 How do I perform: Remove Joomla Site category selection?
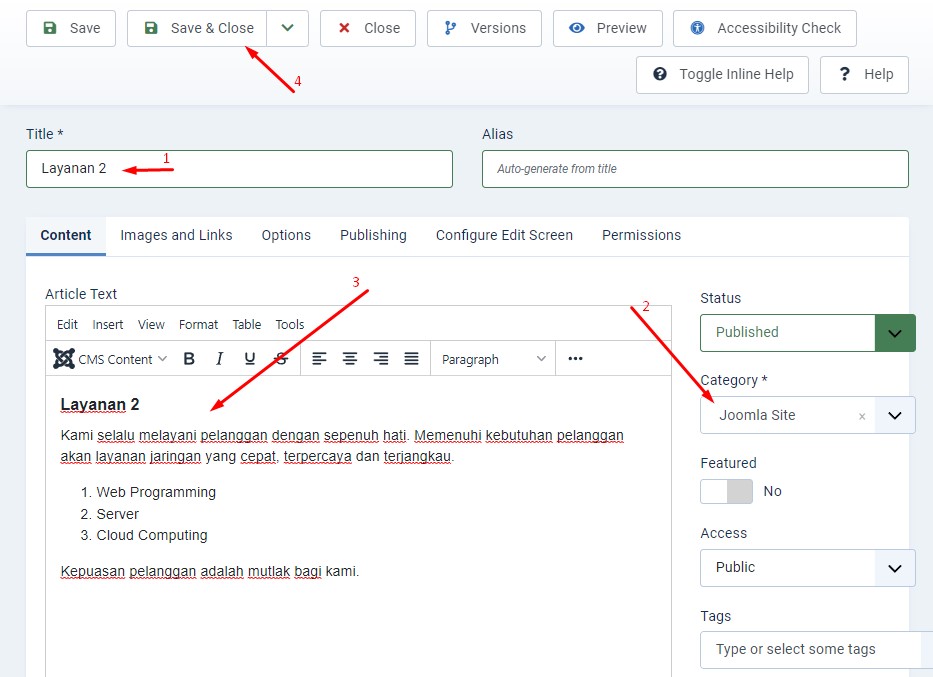click(x=862, y=416)
